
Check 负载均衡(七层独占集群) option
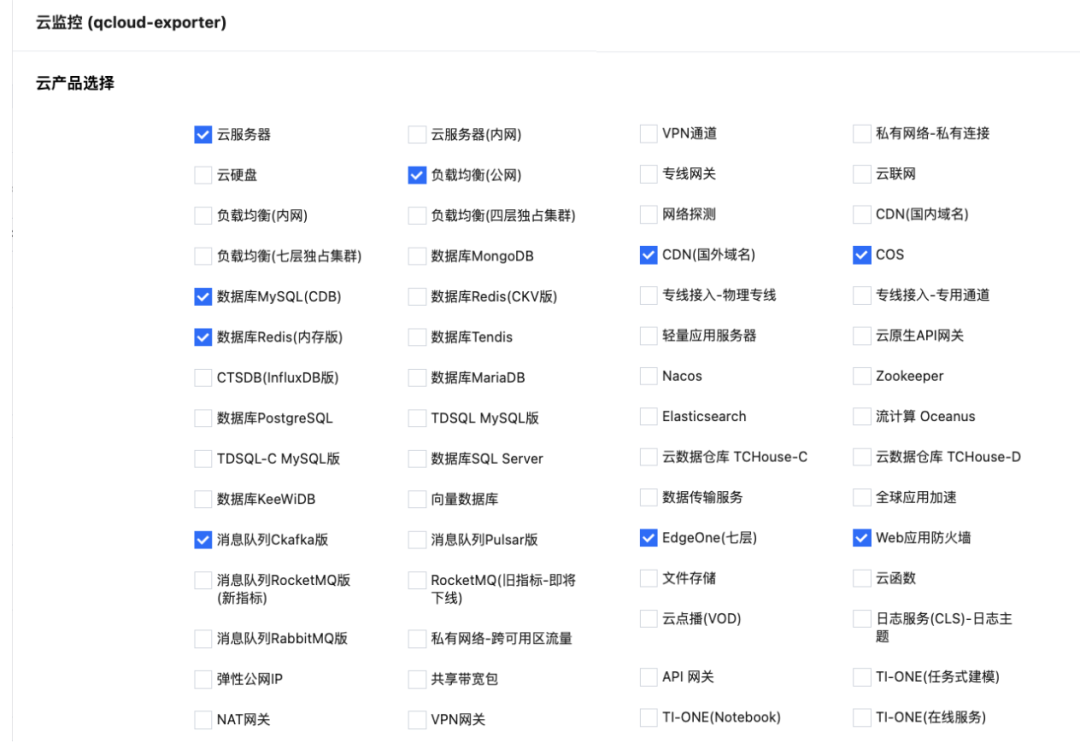pyautogui.click(x=202, y=256)
